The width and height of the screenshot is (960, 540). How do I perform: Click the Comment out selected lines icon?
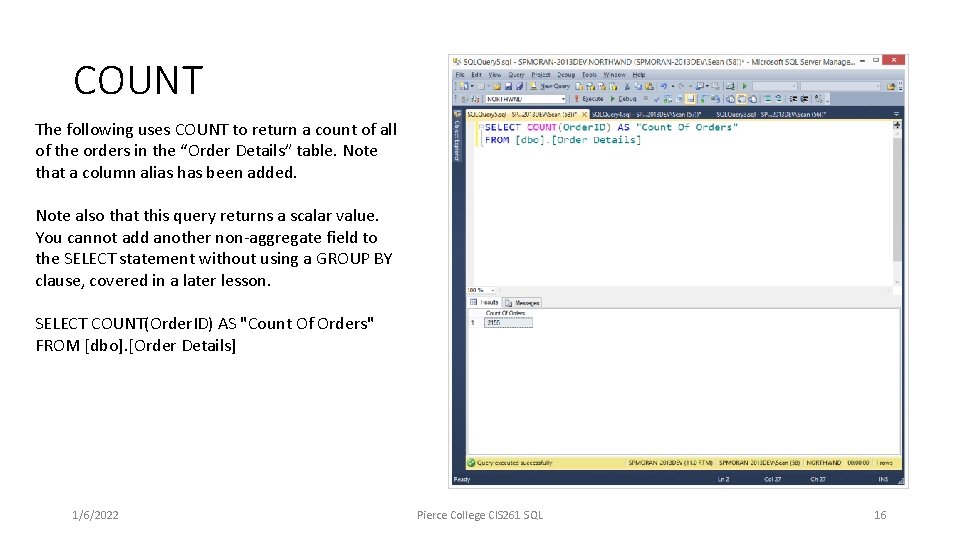pyautogui.click(x=768, y=99)
